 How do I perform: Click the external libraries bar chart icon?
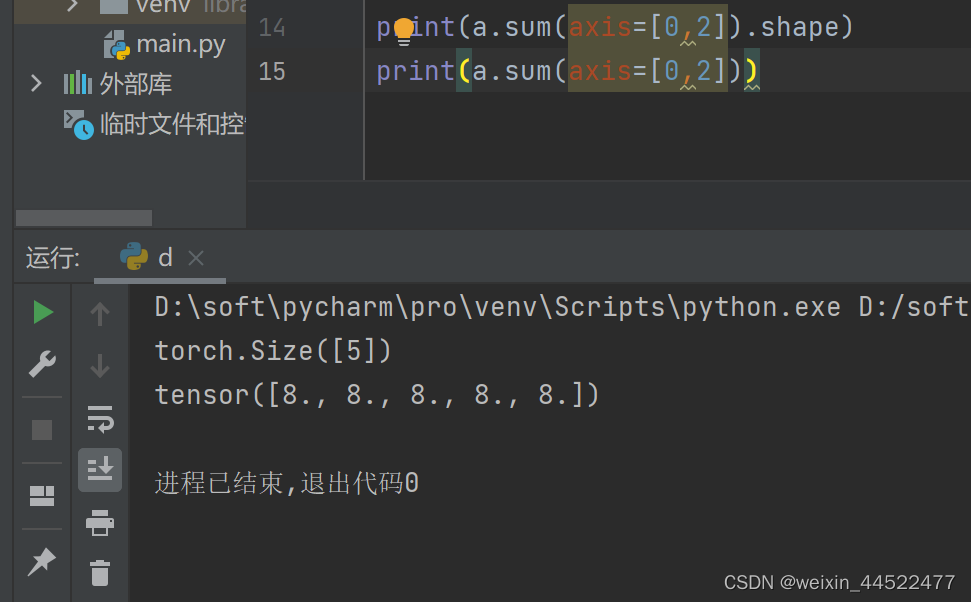coord(77,83)
